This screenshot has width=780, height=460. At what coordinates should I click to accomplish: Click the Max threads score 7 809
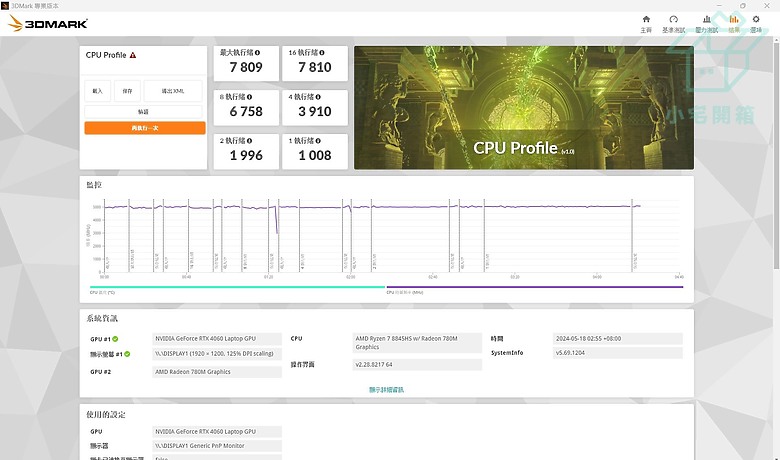click(x=246, y=67)
